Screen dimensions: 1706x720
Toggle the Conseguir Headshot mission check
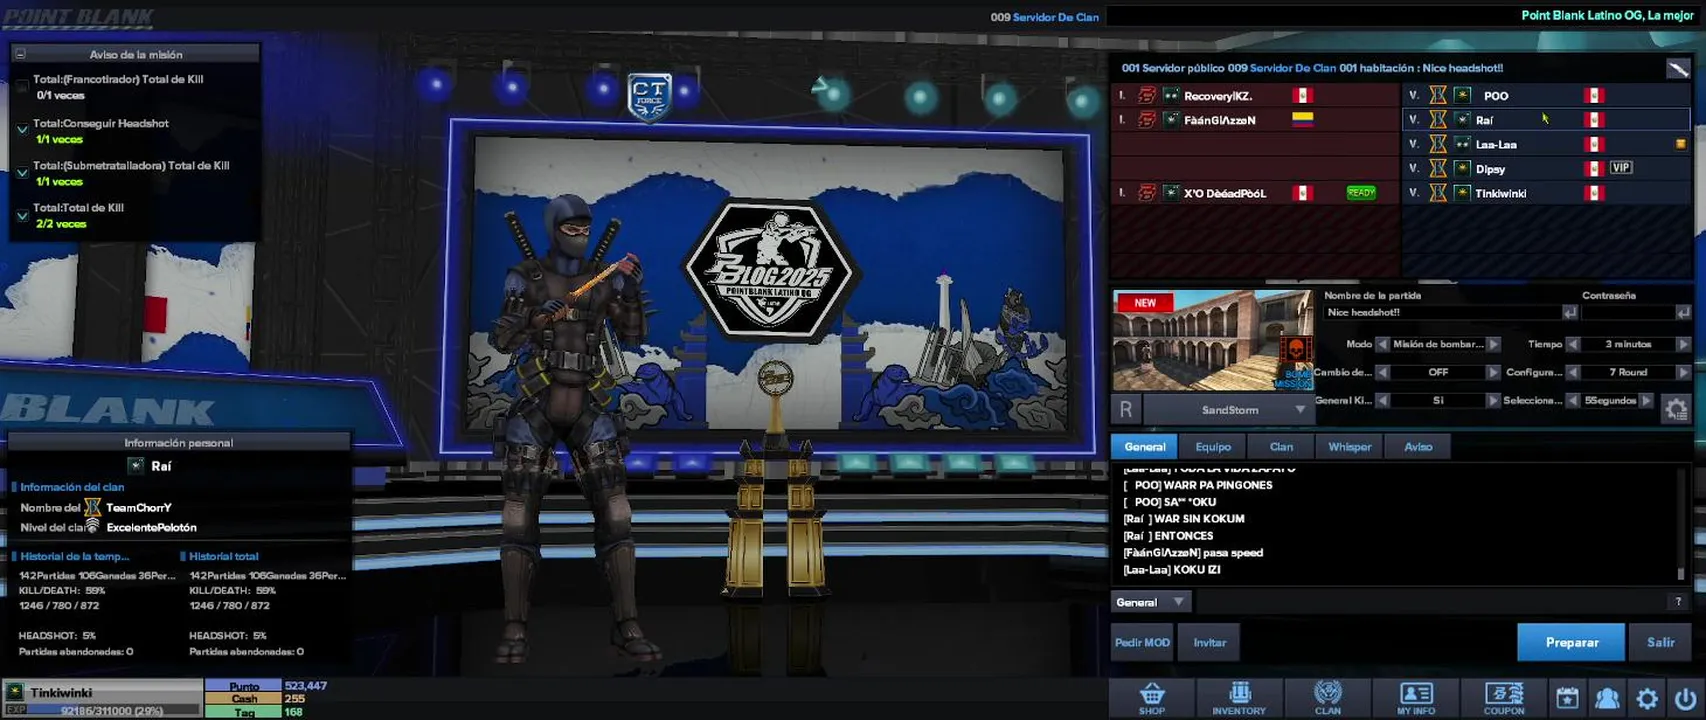[22, 130]
